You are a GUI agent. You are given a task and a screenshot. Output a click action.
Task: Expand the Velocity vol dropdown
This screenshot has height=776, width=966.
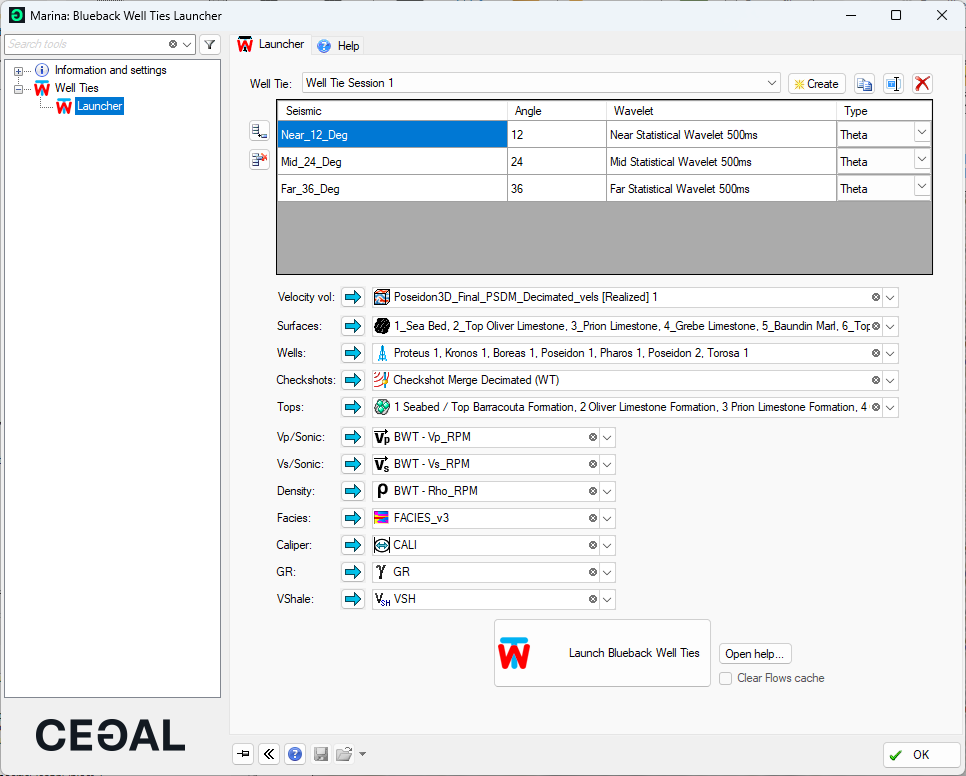click(x=890, y=297)
